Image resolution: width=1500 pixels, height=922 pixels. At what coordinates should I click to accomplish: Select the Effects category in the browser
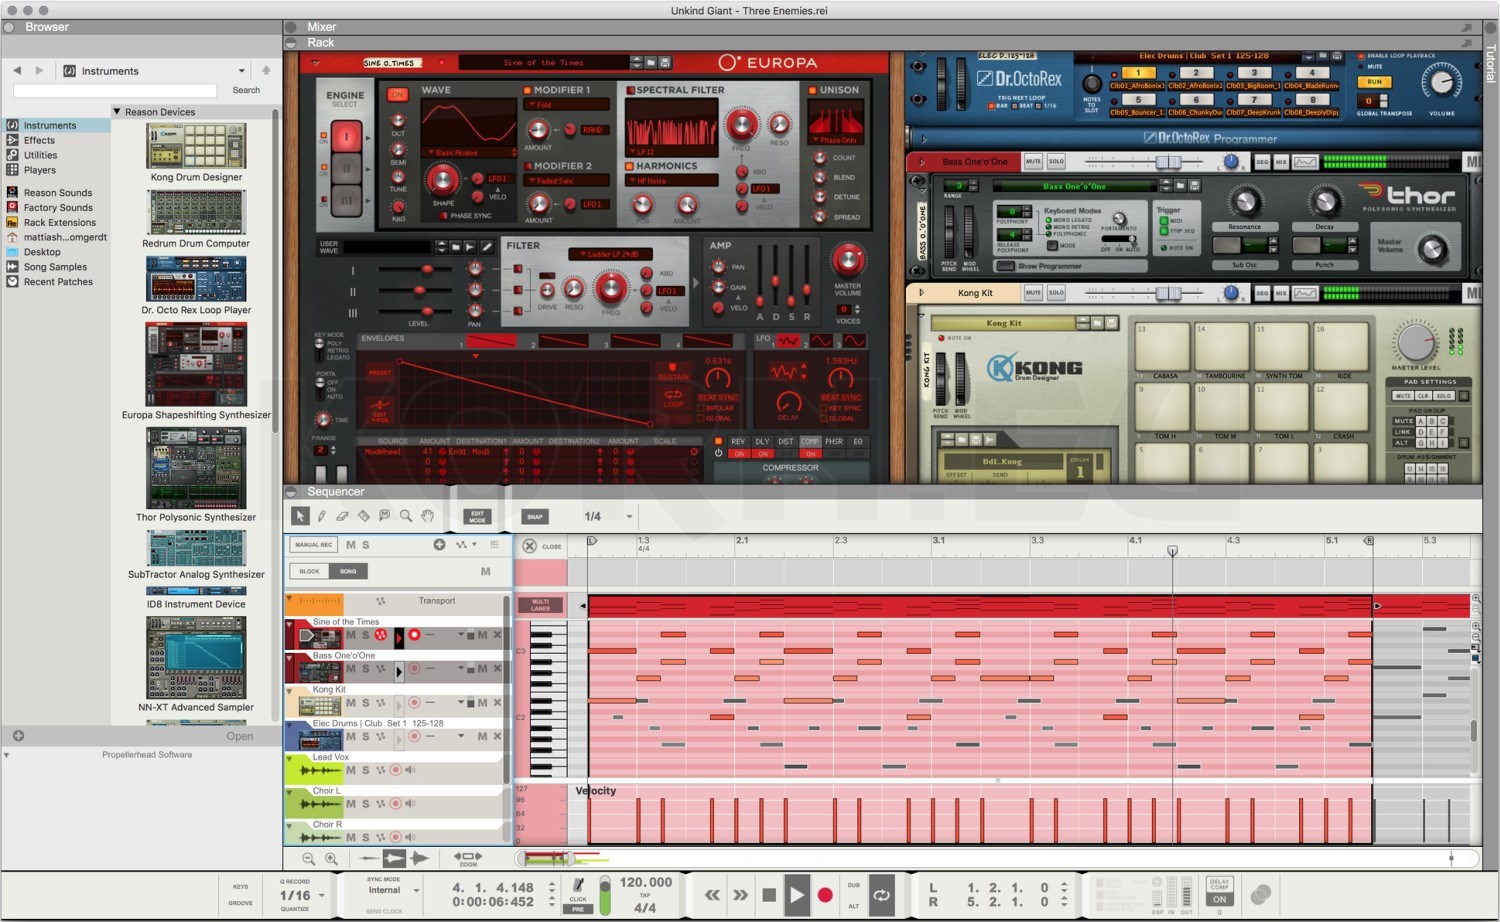(39, 140)
